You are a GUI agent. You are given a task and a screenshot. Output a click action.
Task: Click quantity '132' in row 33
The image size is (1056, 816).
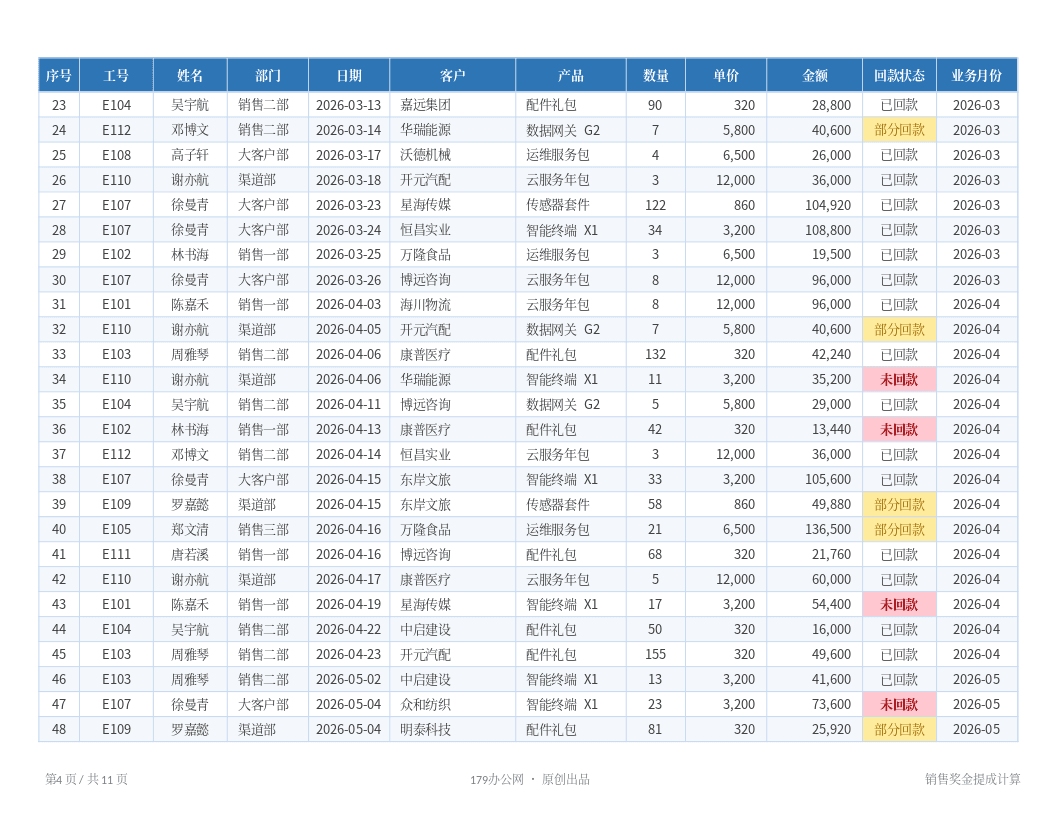coord(655,355)
